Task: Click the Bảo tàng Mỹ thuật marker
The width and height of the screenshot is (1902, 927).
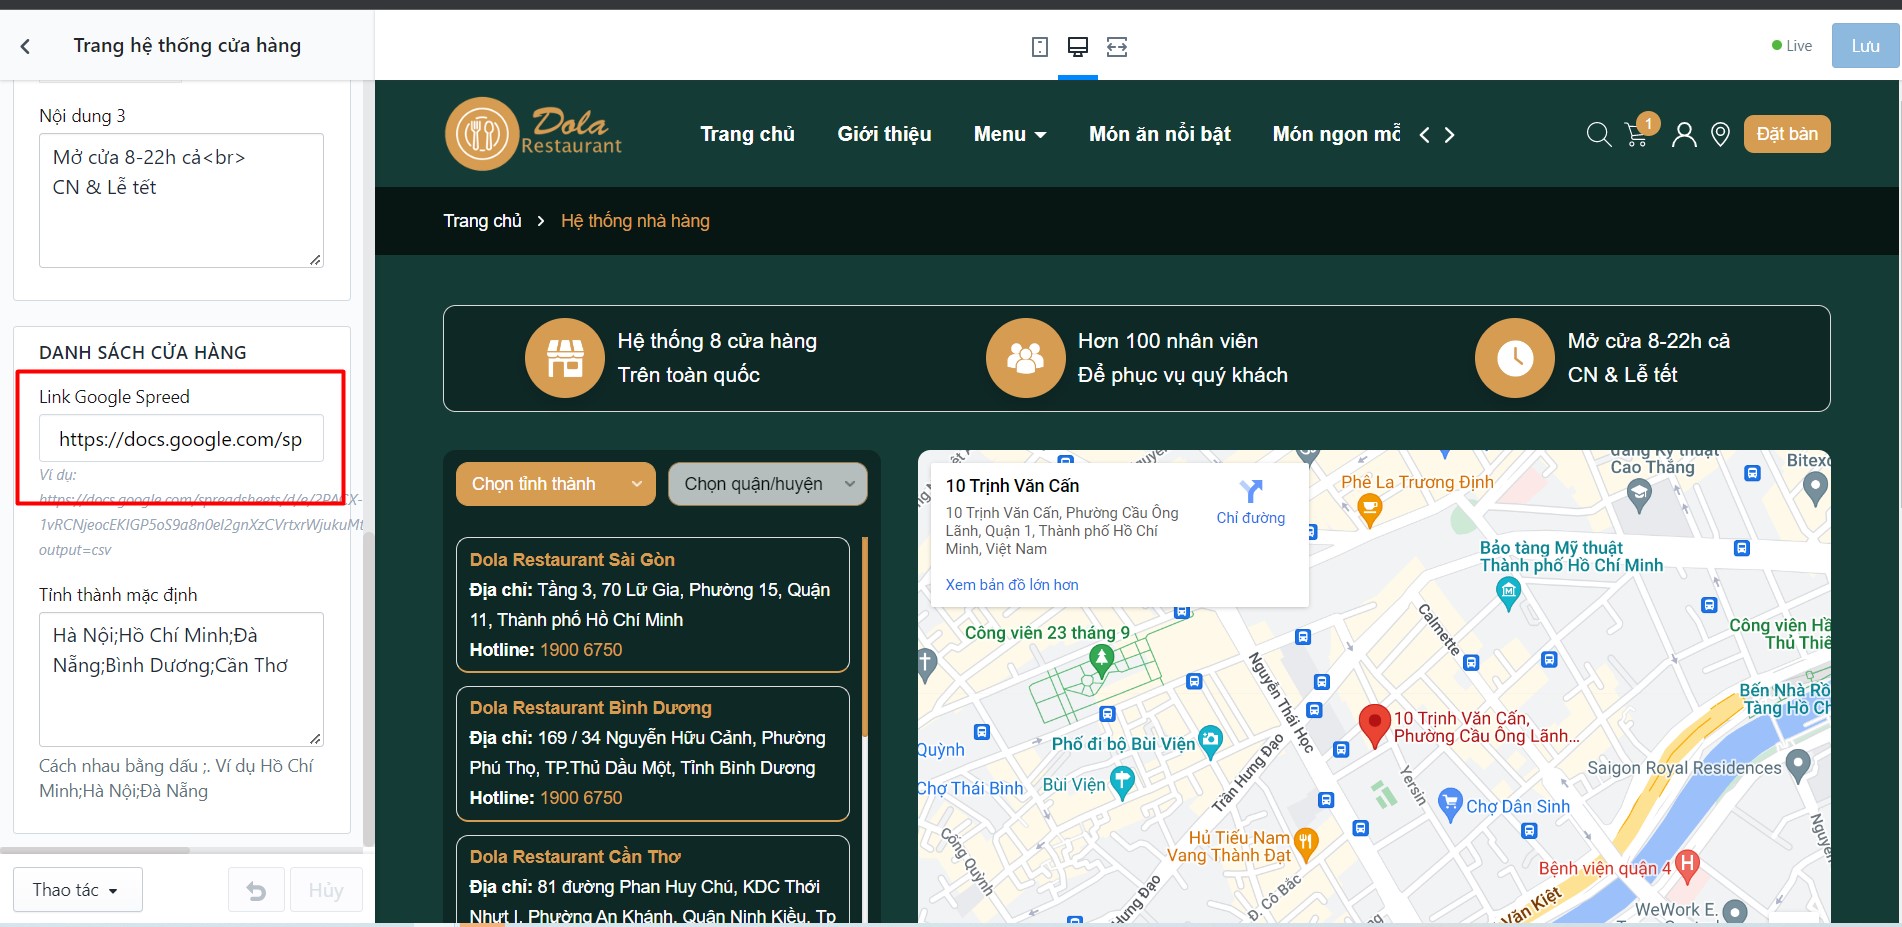Action: click(1508, 593)
